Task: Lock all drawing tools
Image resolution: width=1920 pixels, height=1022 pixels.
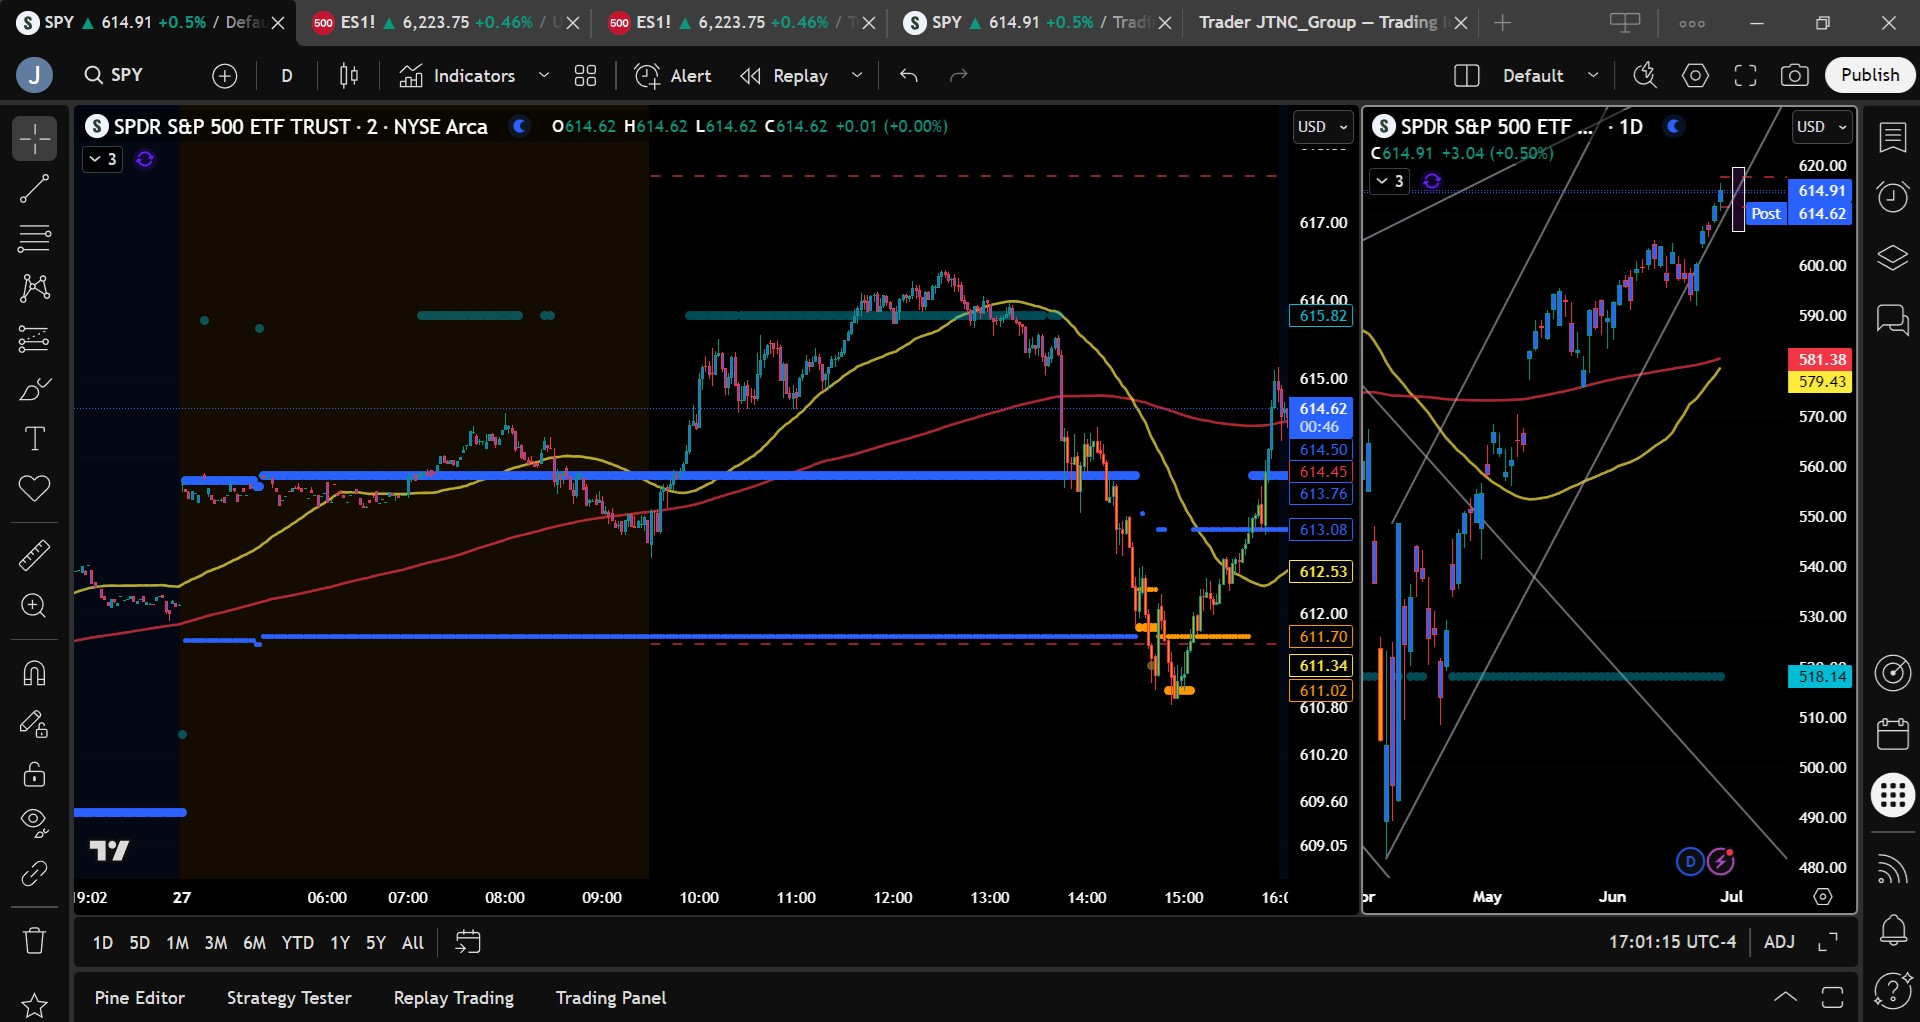Action: [x=34, y=774]
